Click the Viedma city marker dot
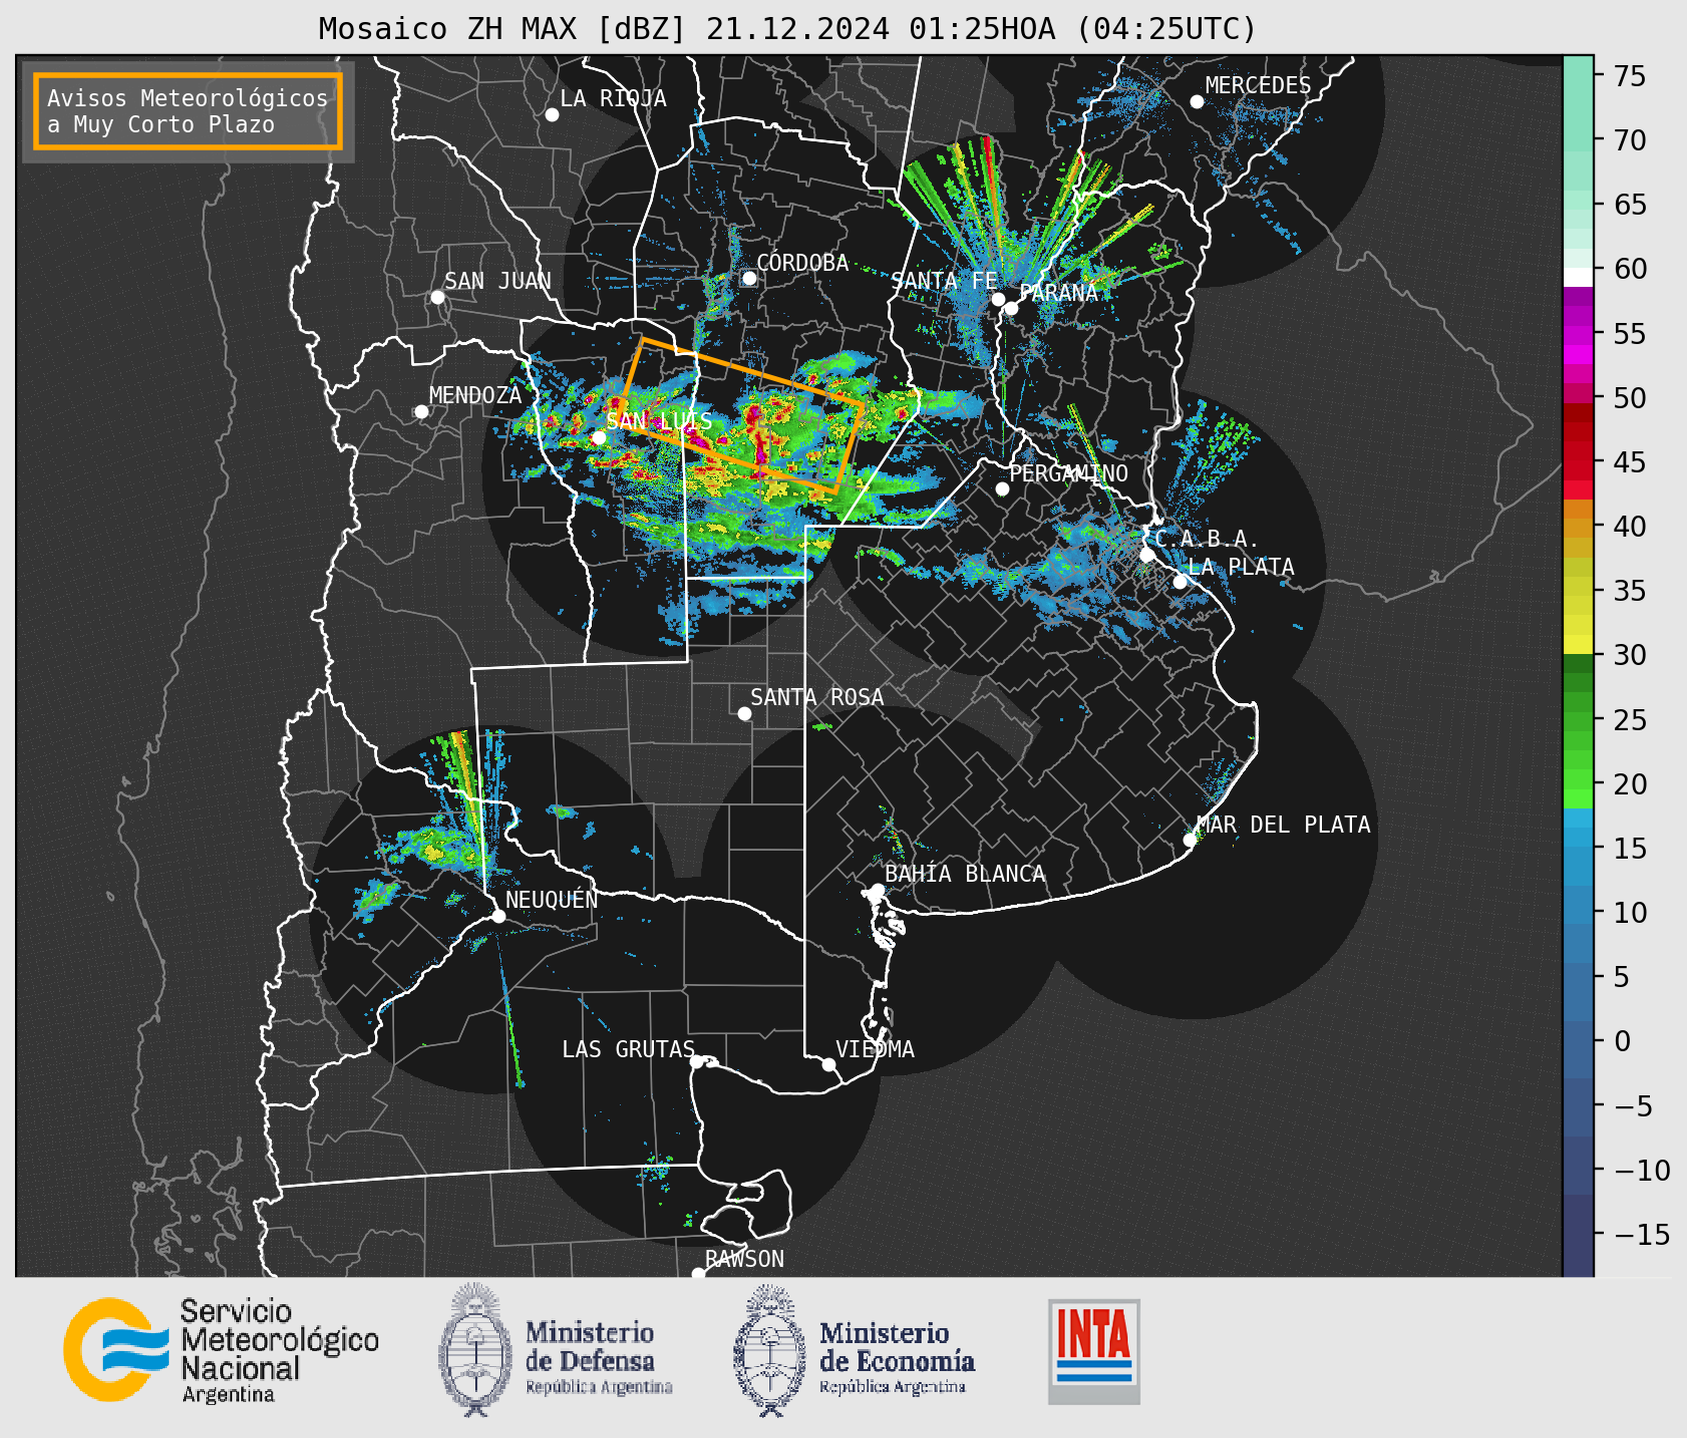The width and height of the screenshot is (1687, 1438). click(829, 1064)
